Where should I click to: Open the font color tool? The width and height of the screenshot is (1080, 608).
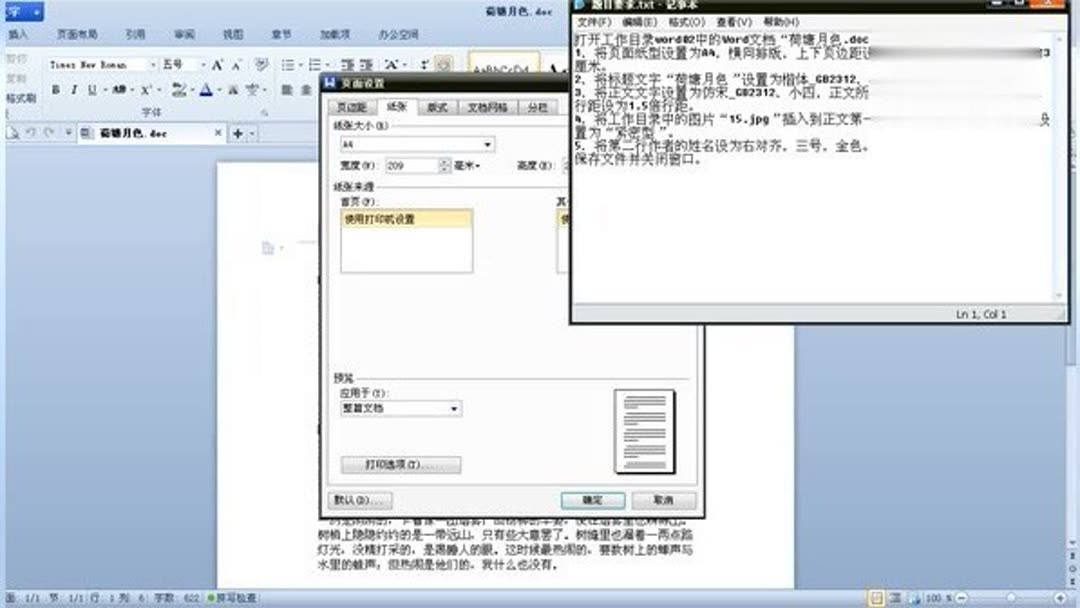pyautogui.click(x=206, y=89)
